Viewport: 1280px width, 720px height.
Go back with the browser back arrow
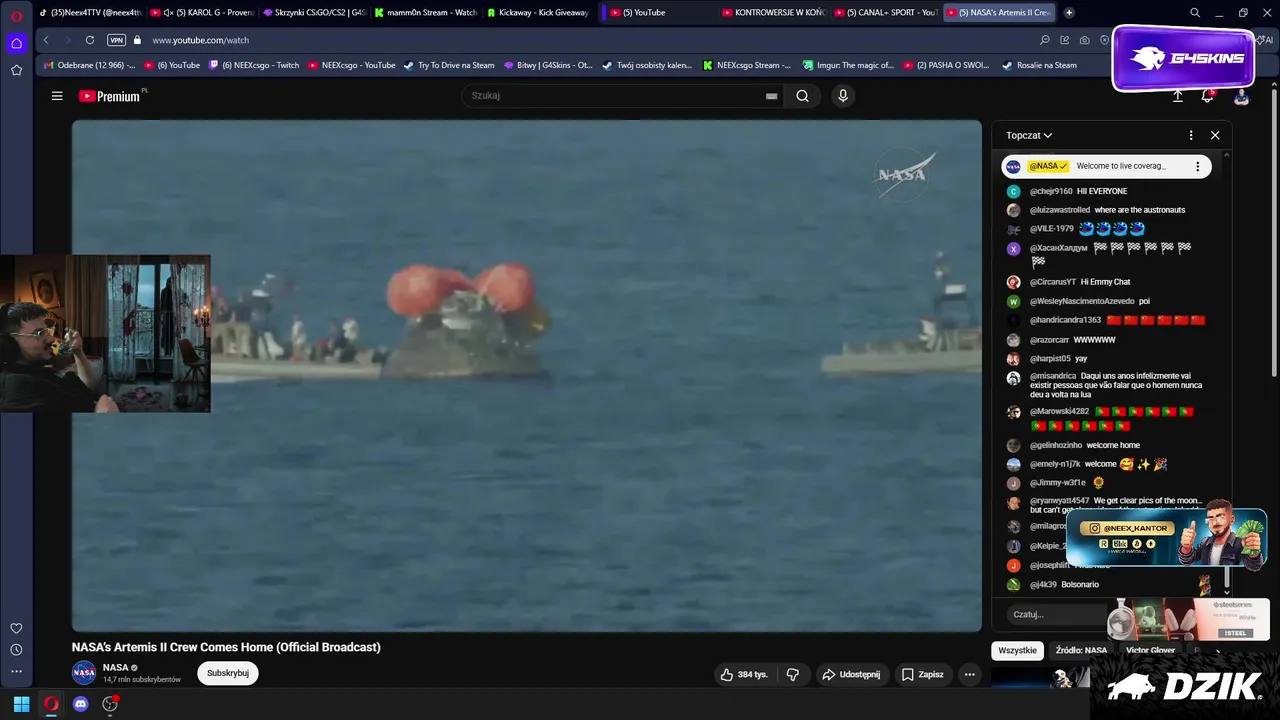coord(46,40)
